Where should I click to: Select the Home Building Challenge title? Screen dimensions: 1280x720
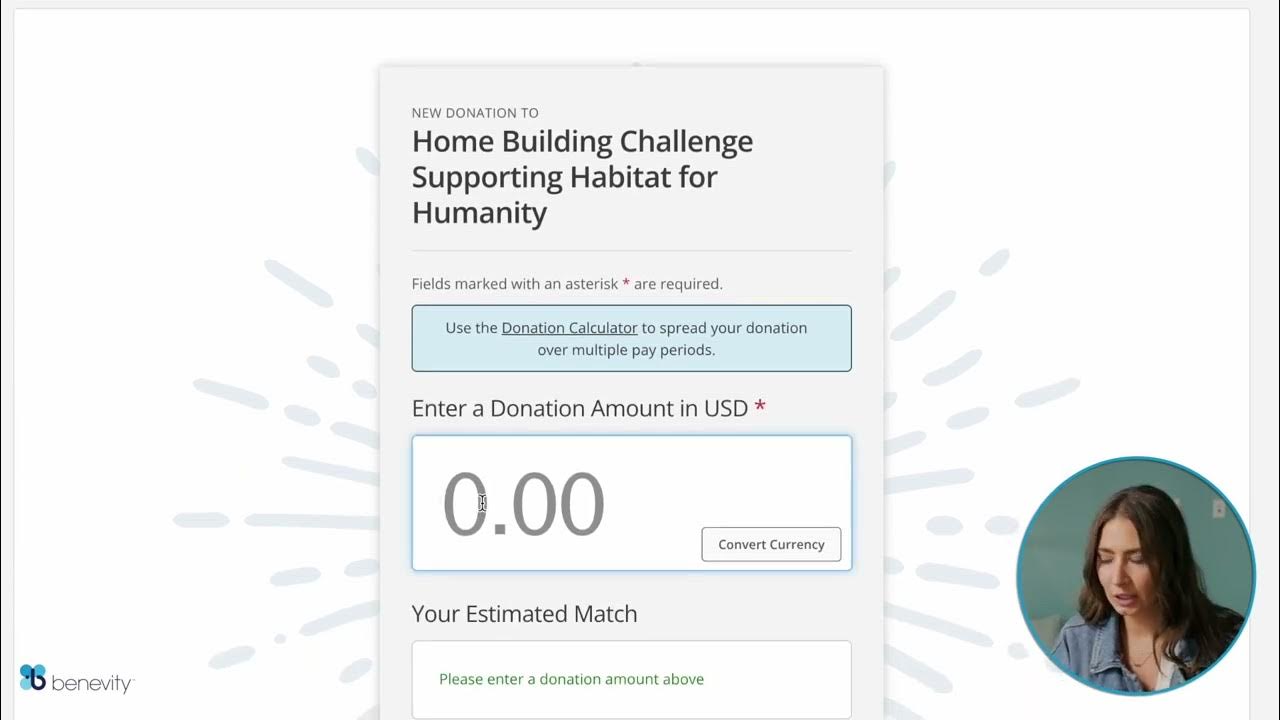click(x=582, y=176)
